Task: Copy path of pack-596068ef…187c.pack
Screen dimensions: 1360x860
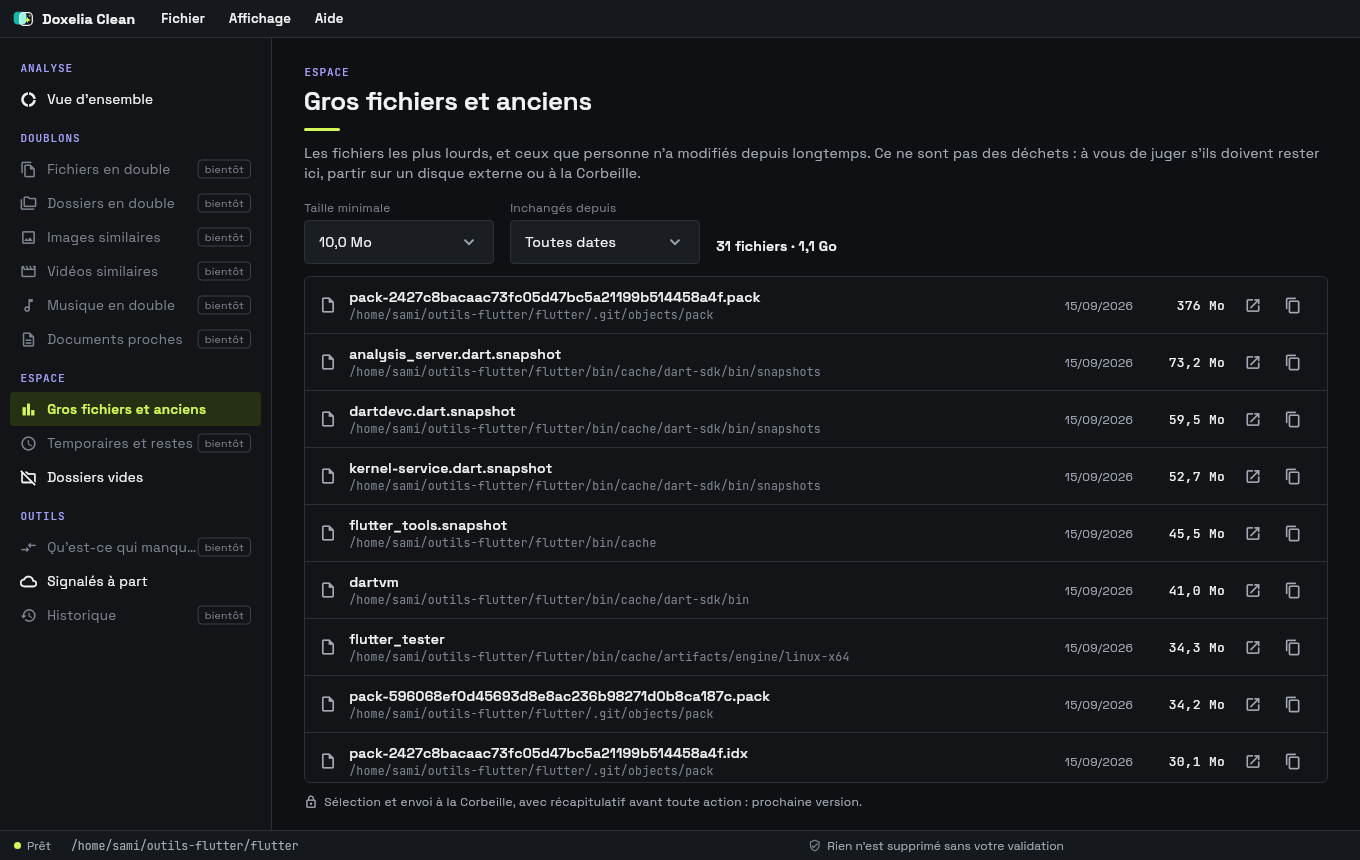Action: tap(1293, 704)
